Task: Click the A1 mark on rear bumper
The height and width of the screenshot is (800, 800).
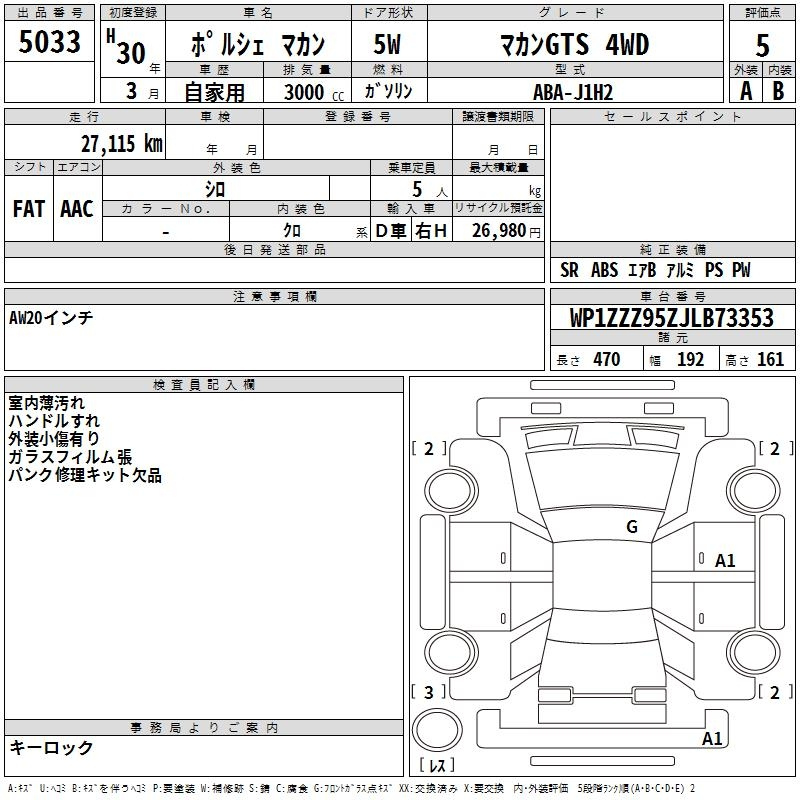Action: (x=712, y=738)
